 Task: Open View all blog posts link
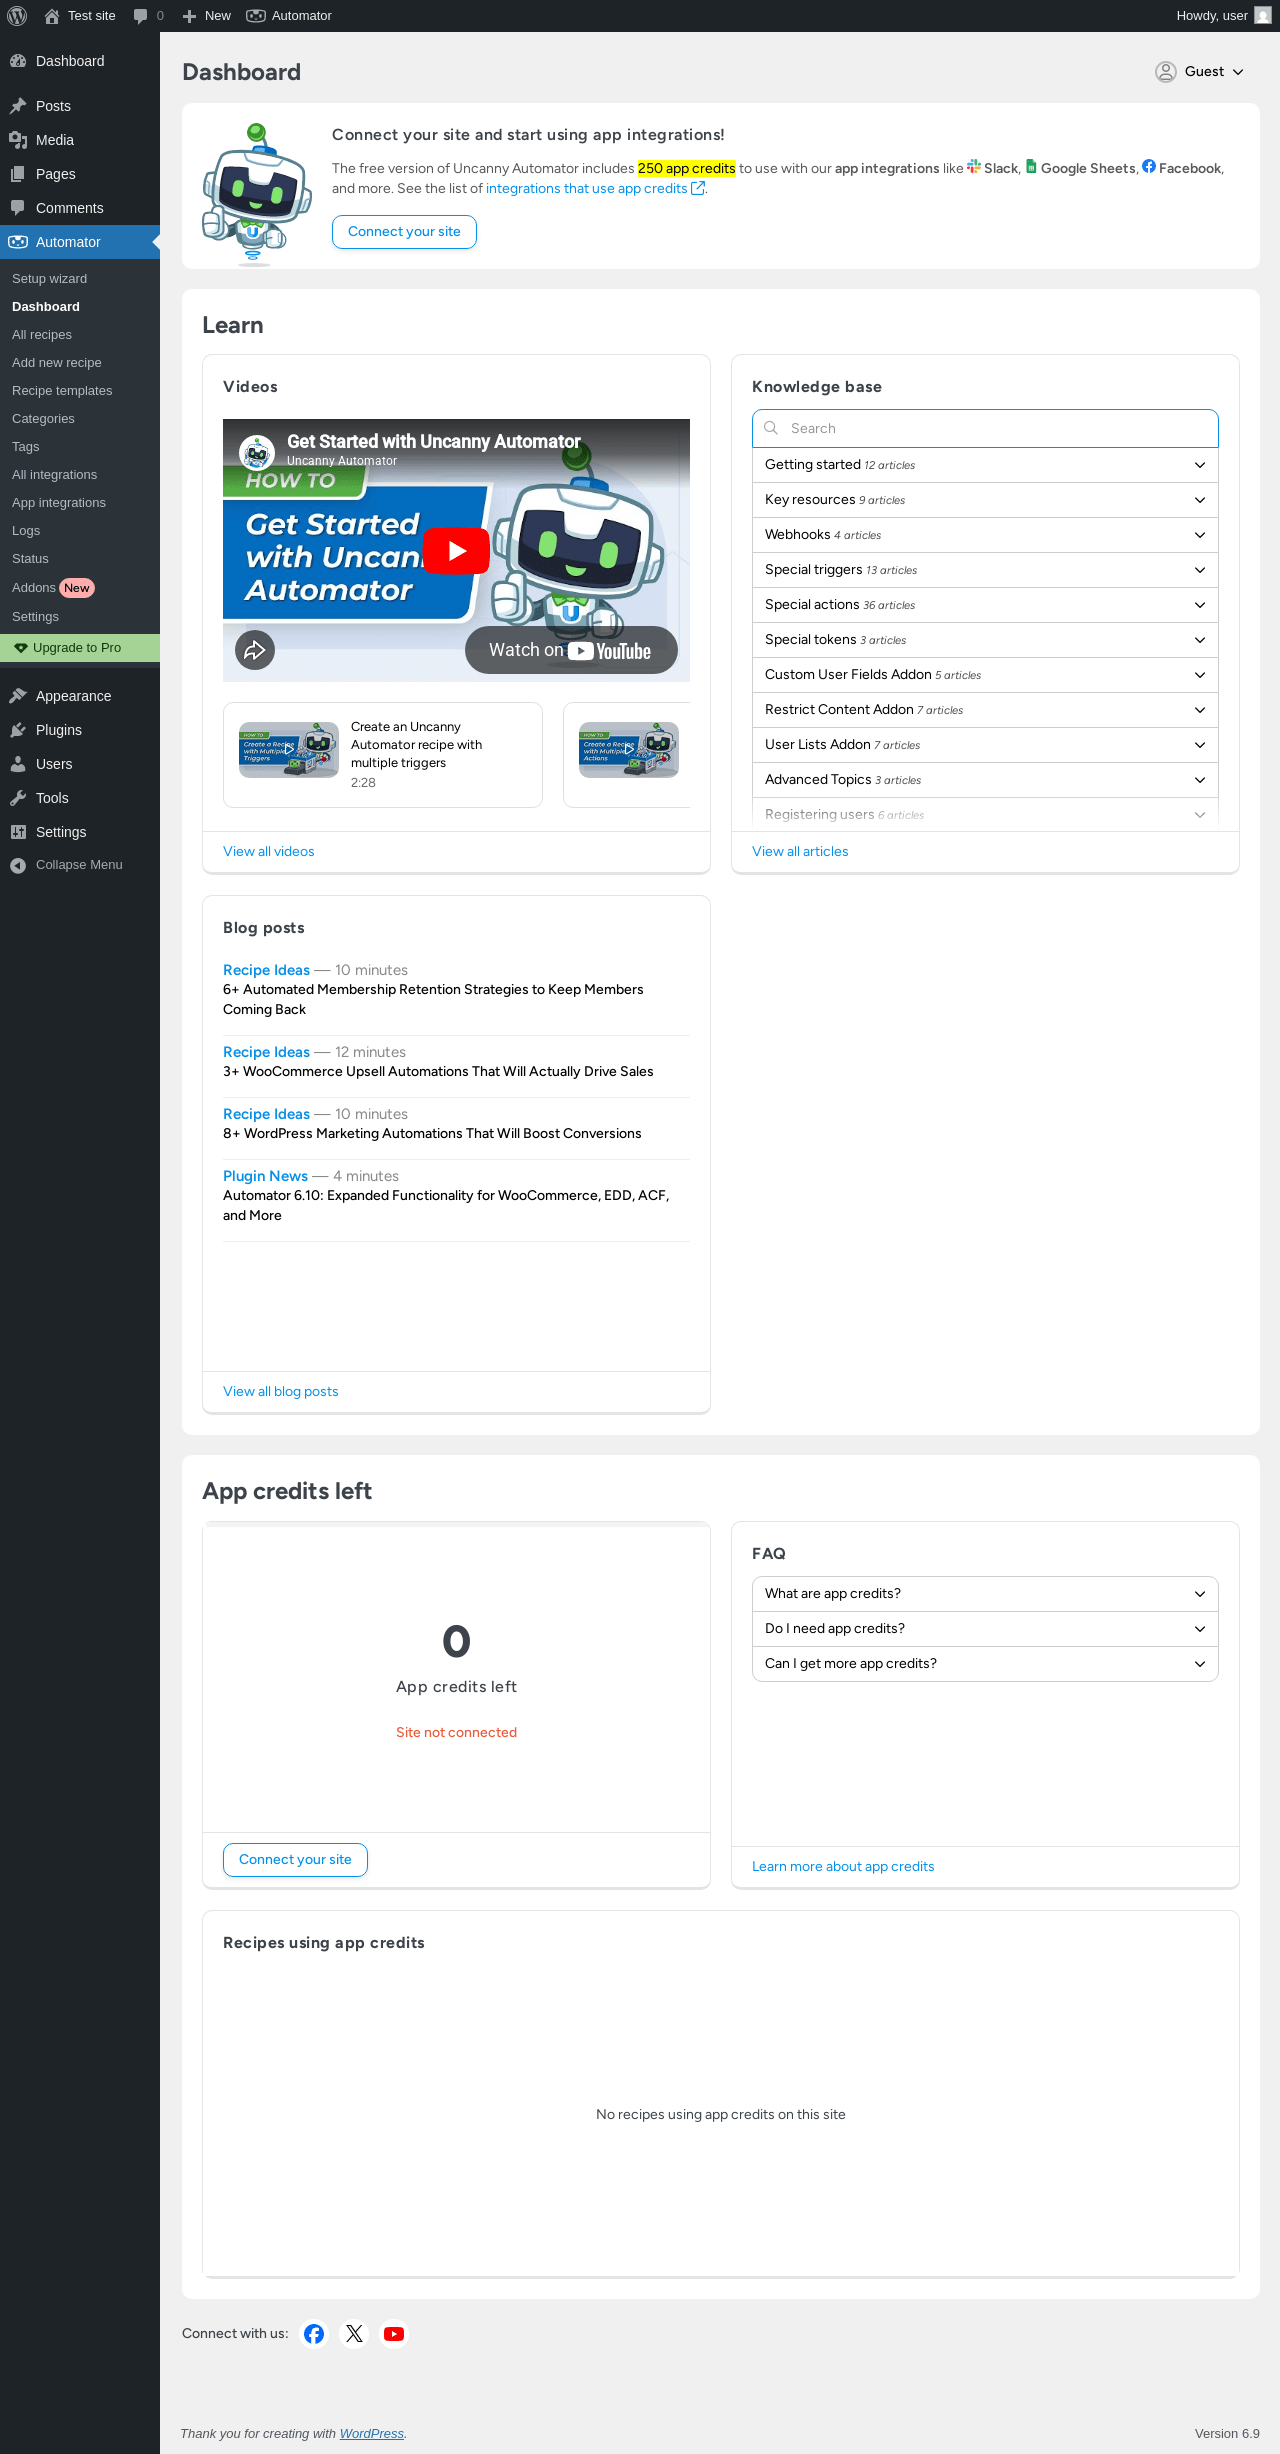tap(281, 1392)
